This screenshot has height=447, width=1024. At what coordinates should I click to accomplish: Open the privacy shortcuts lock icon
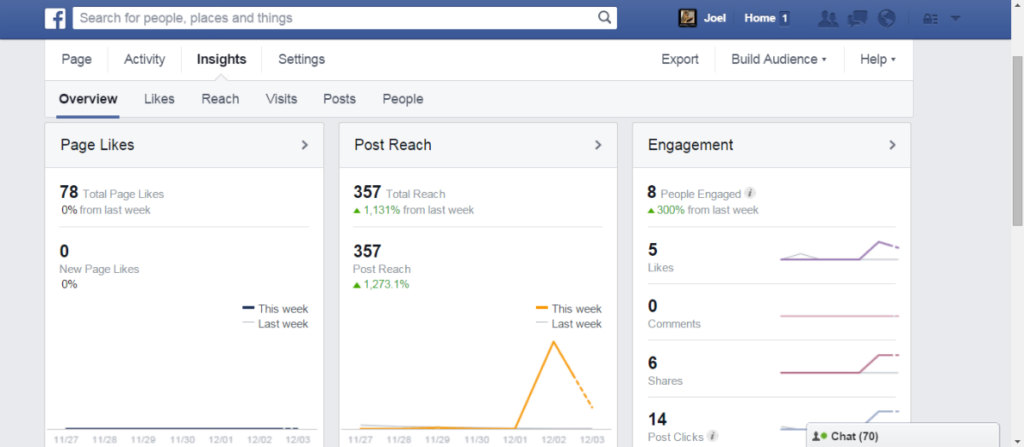coord(930,18)
